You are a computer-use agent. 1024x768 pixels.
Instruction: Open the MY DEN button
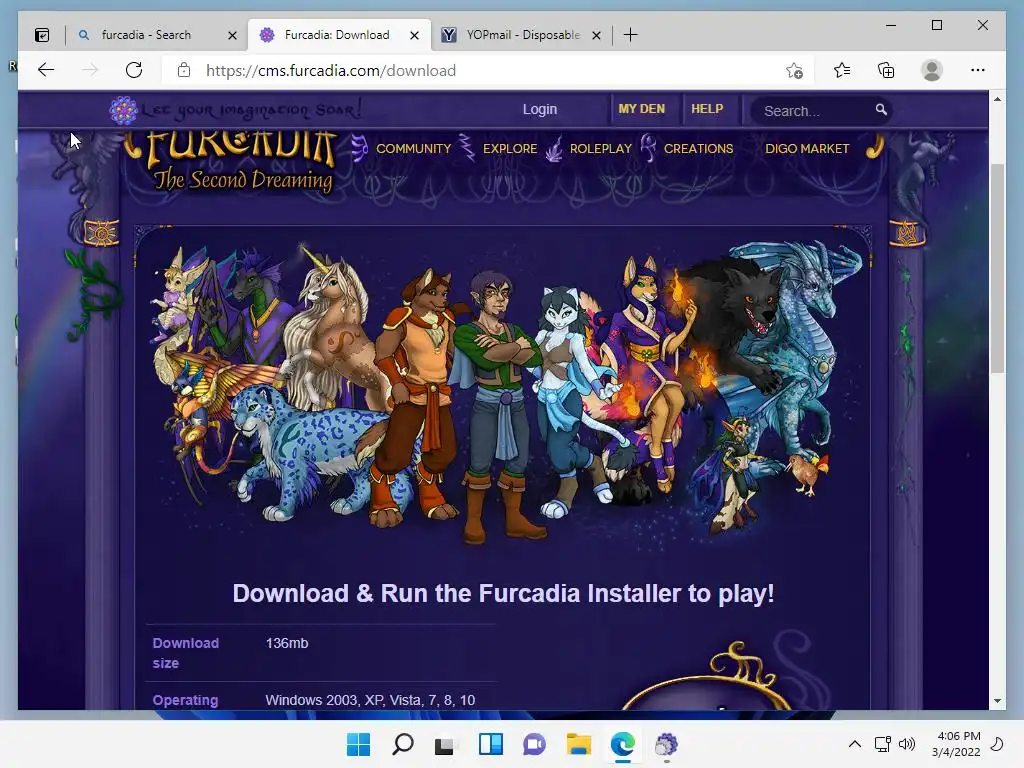pos(641,109)
